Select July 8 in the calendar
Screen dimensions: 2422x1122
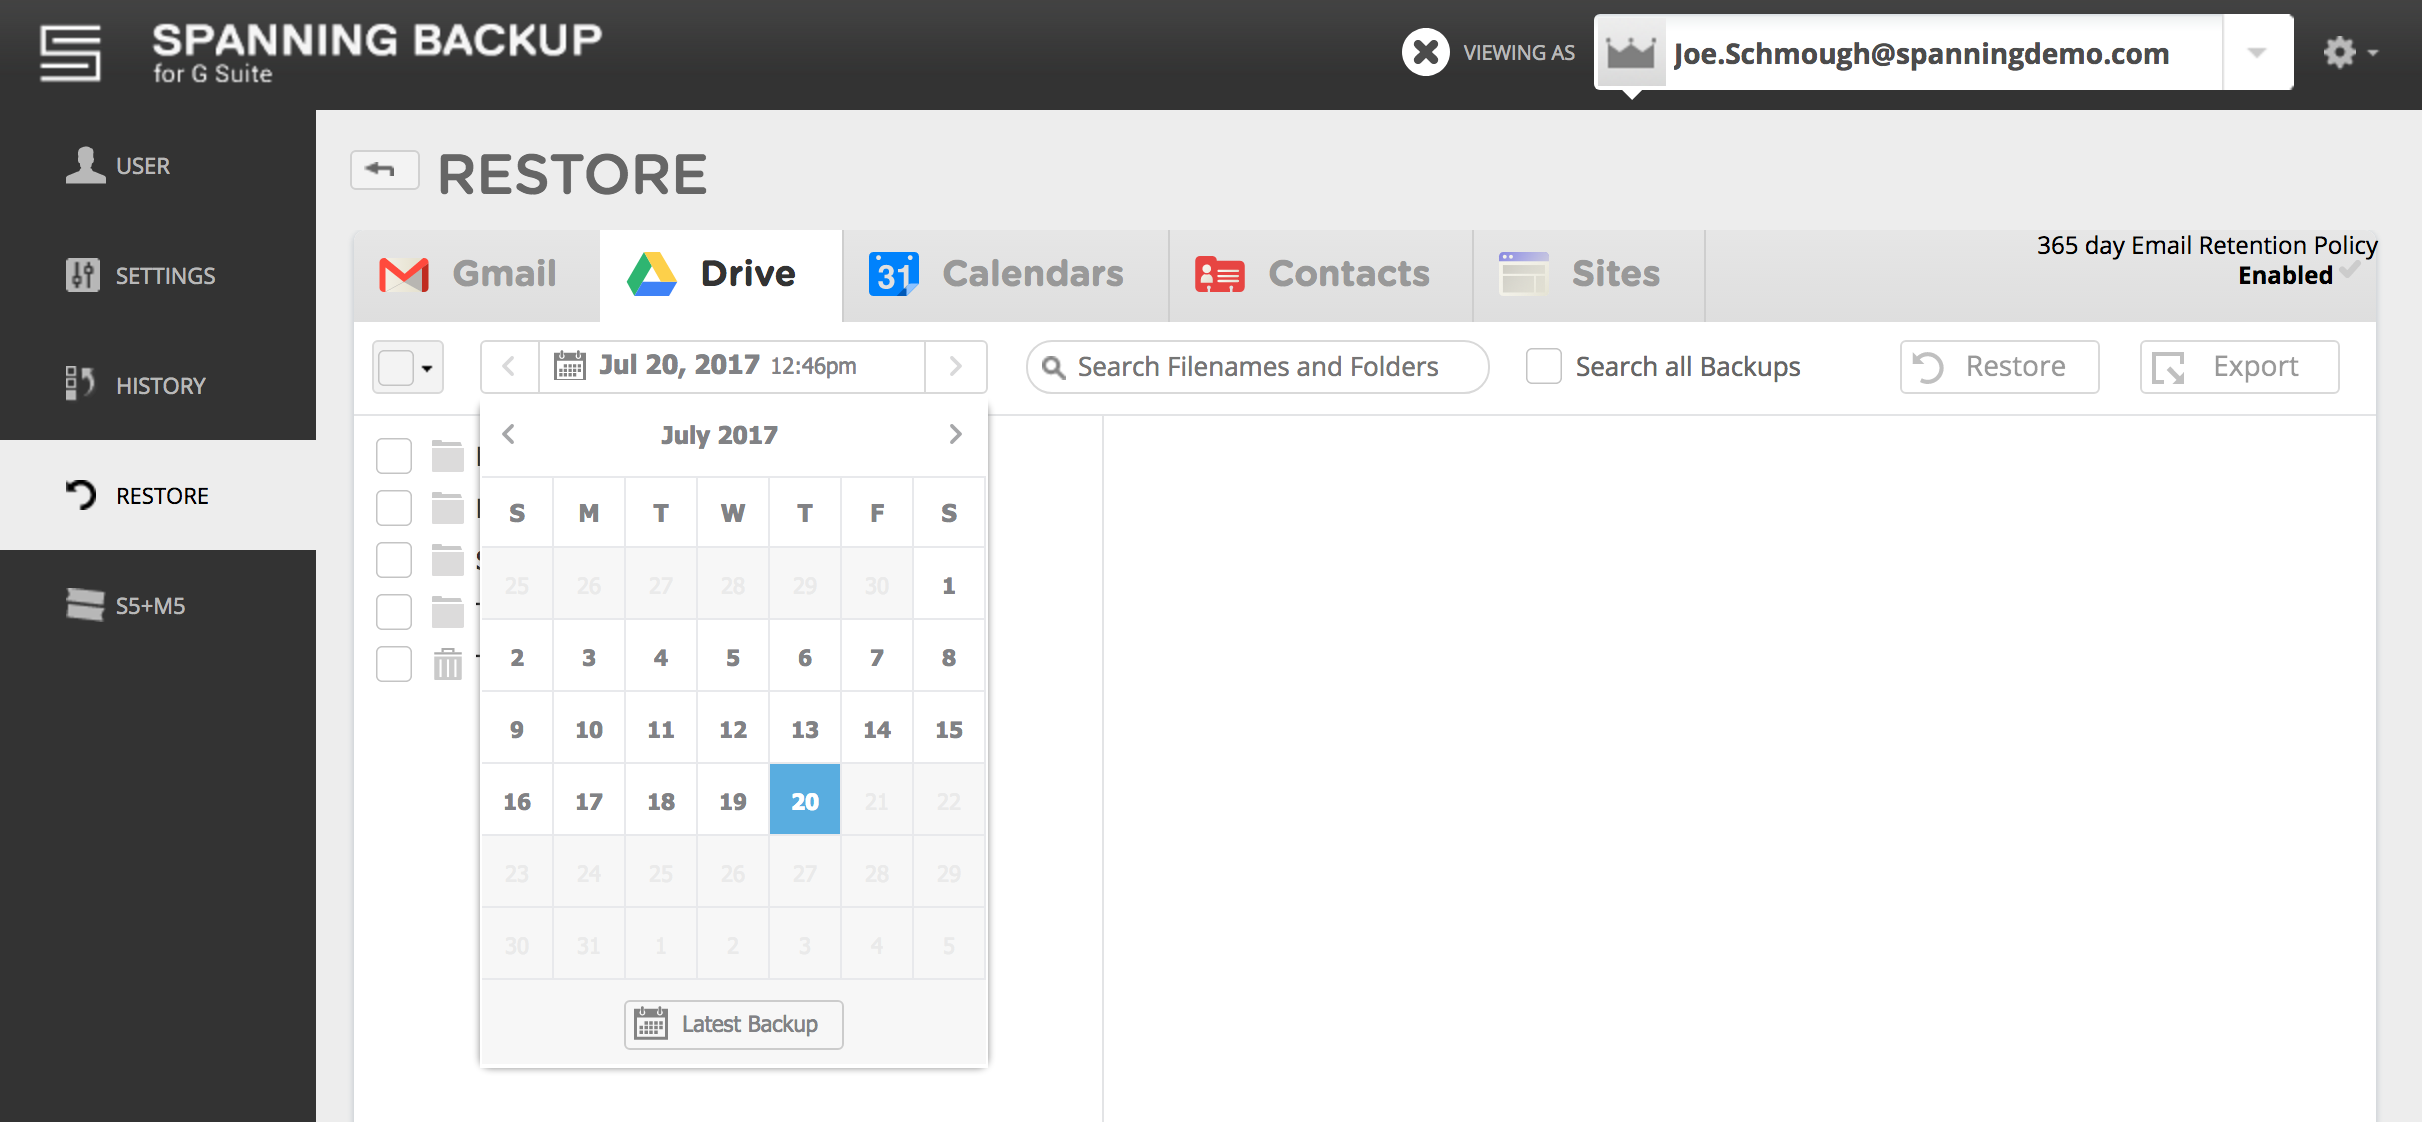point(949,657)
